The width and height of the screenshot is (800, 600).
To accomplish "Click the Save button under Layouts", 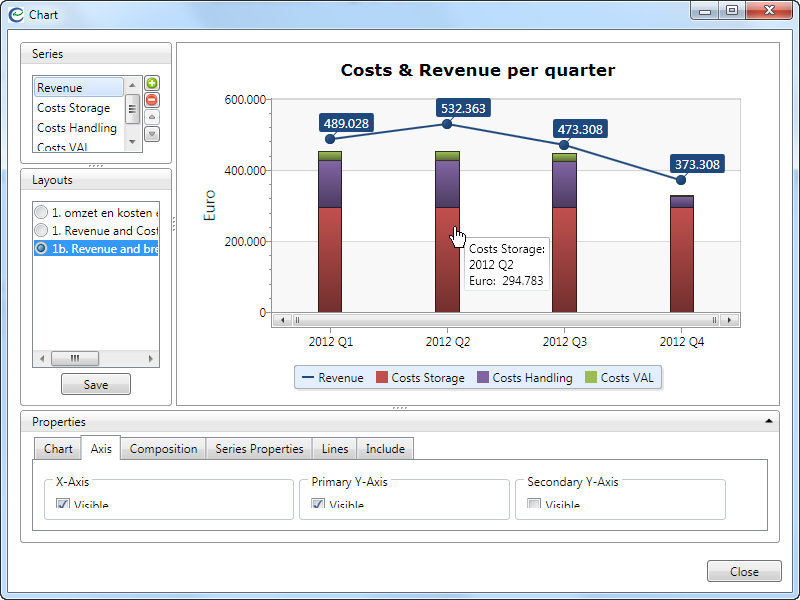I will [x=96, y=385].
